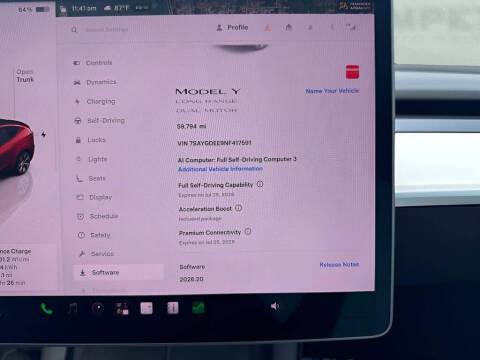Tap info icon beside Full Self-Driving Capability
This screenshot has width=480, height=360.
point(260,184)
